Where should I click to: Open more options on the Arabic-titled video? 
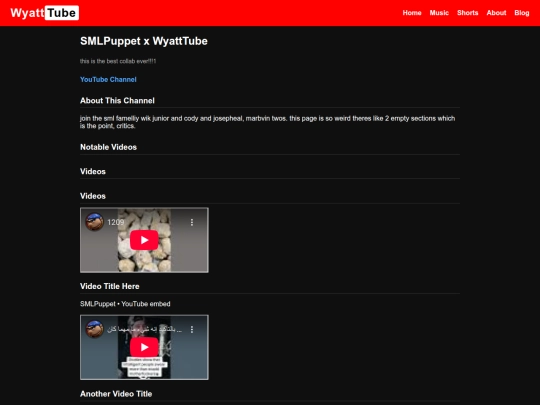pyautogui.click(x=192, y=330)
